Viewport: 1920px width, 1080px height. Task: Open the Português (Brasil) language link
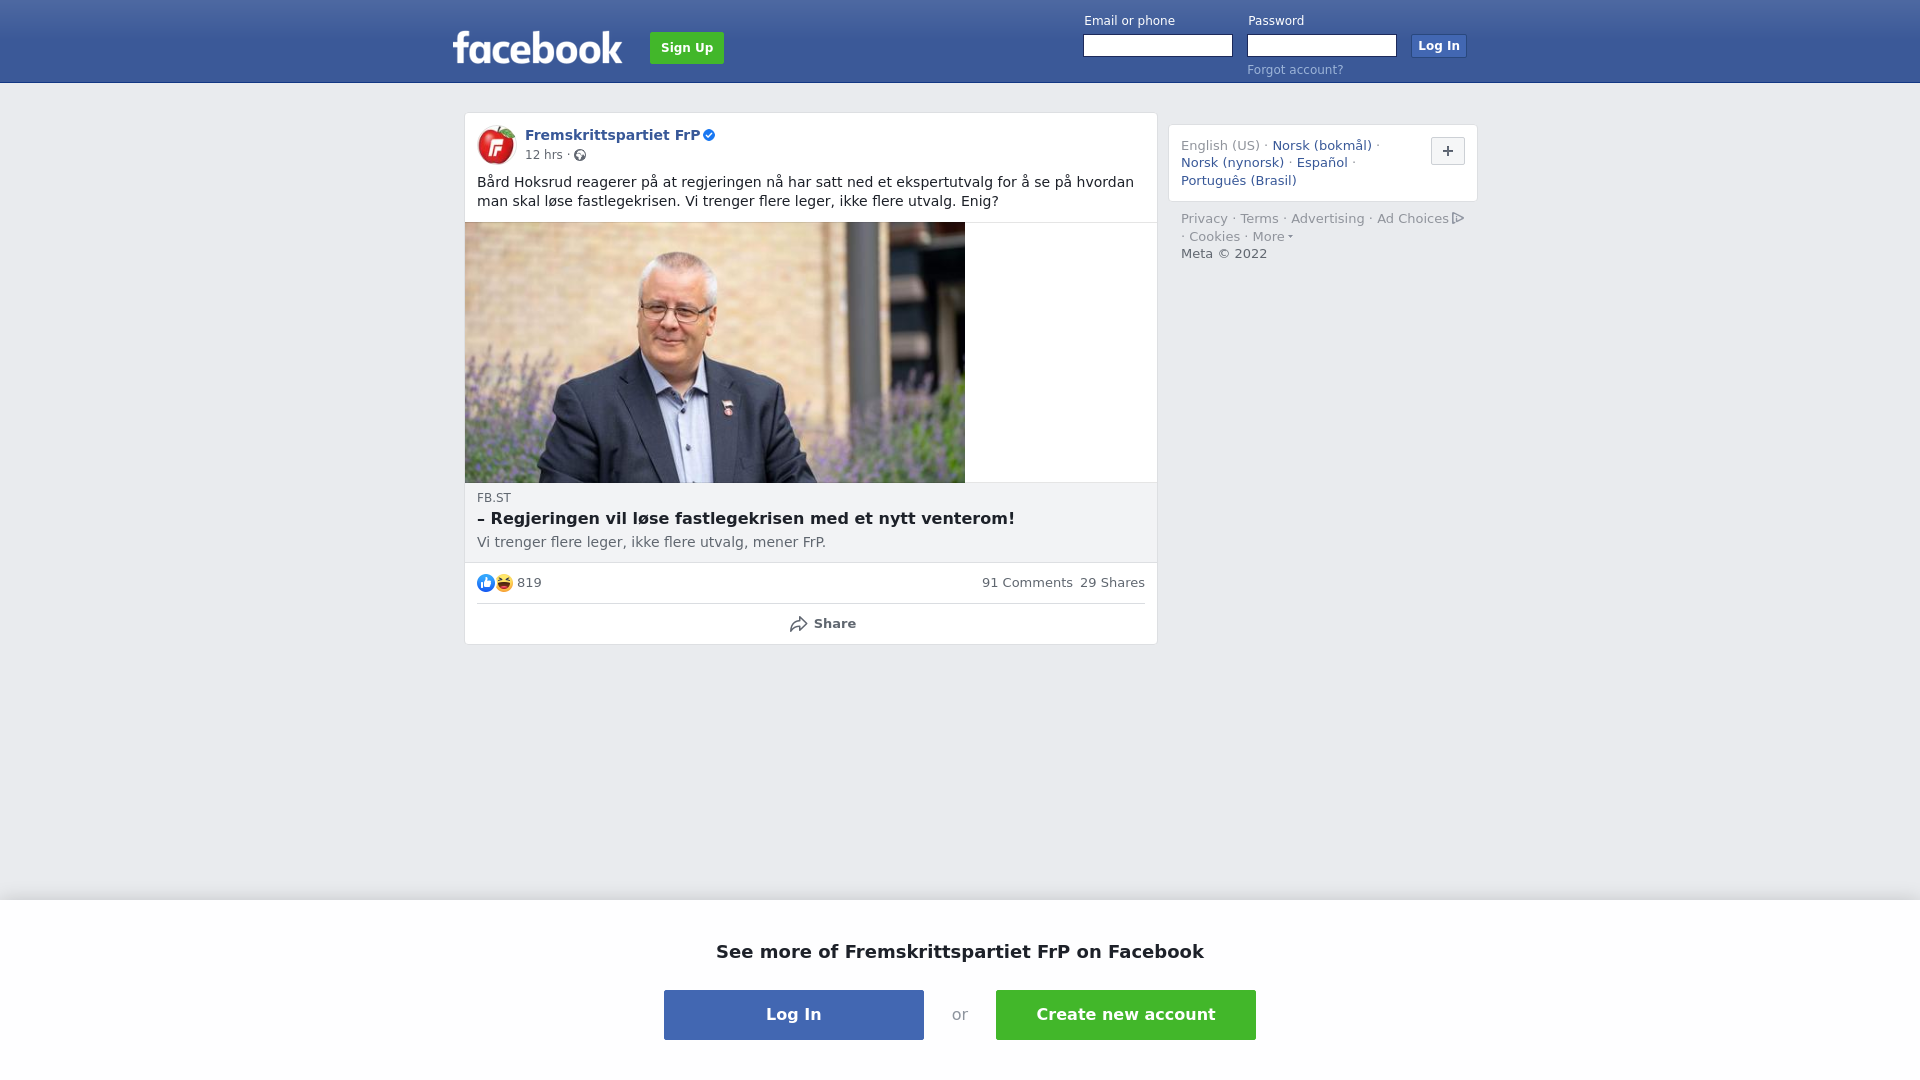click(1239, 181)
